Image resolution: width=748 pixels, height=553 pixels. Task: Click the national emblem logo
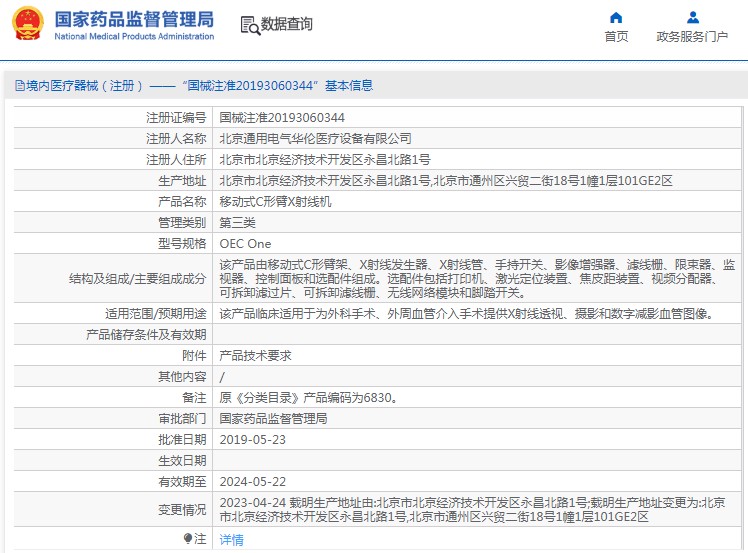point(28,23)
